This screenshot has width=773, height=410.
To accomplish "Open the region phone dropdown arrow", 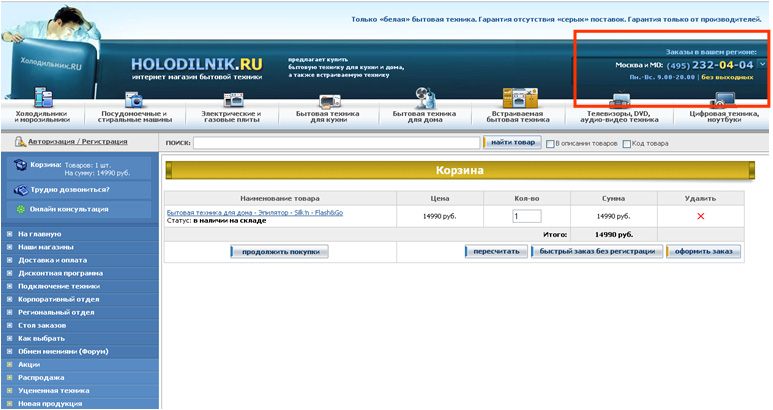I will [x=763, y=64].
